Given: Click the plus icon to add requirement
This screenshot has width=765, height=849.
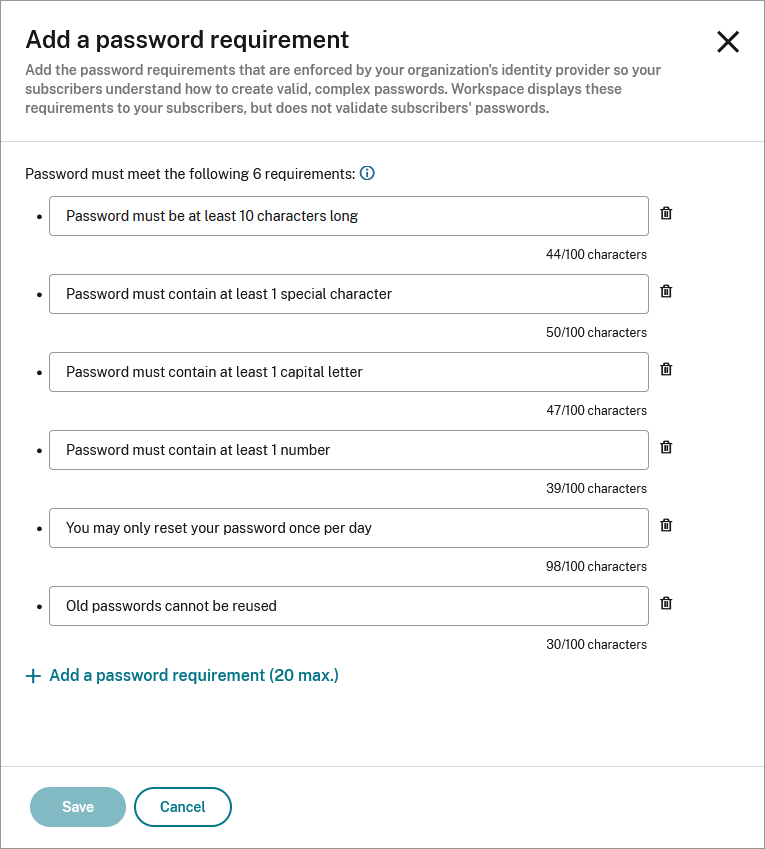Looking at the screenshot, I should point(33,676).
